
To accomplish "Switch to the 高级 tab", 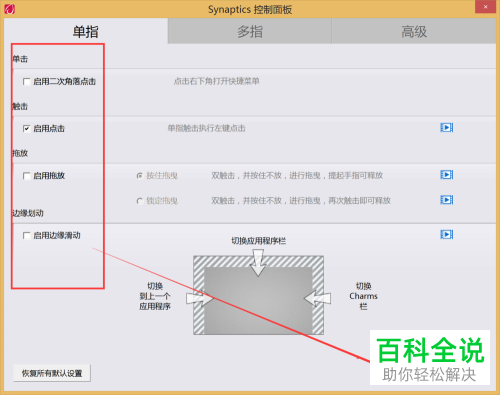I will pos(414,32).
